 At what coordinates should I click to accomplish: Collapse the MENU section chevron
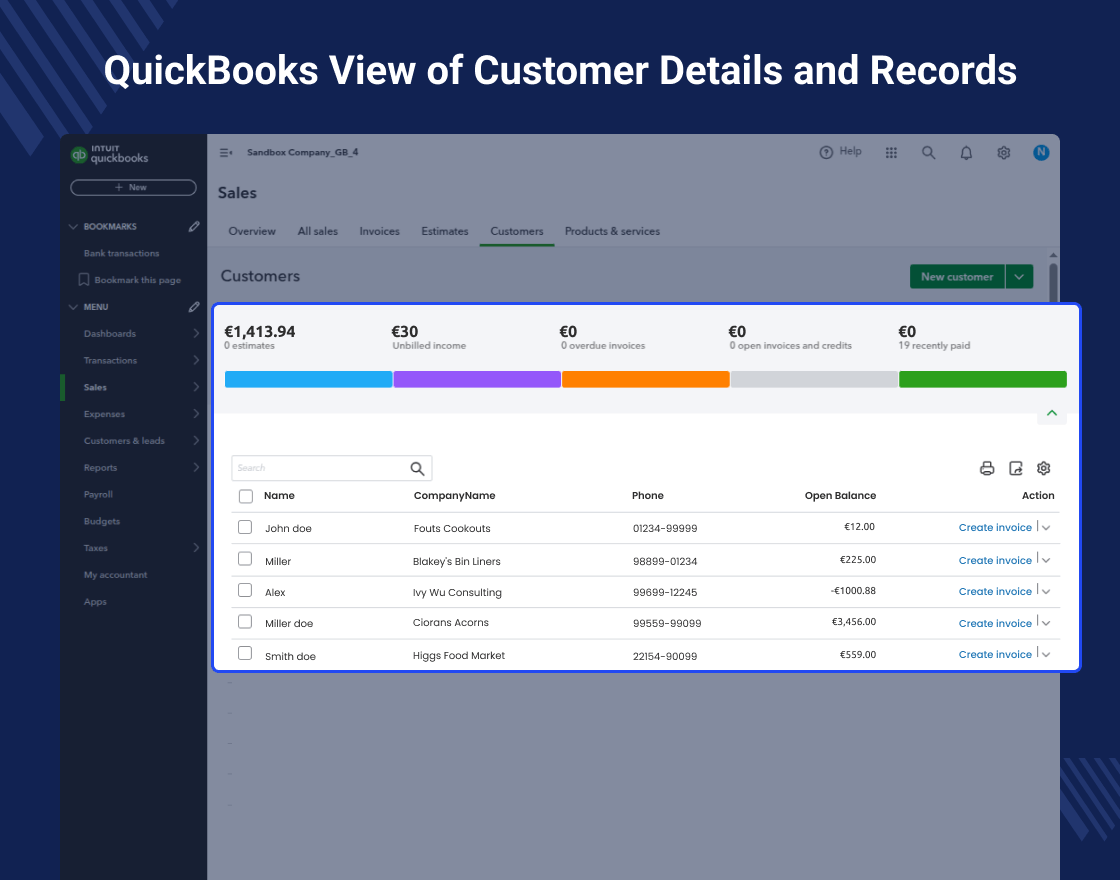click(73, 306)
